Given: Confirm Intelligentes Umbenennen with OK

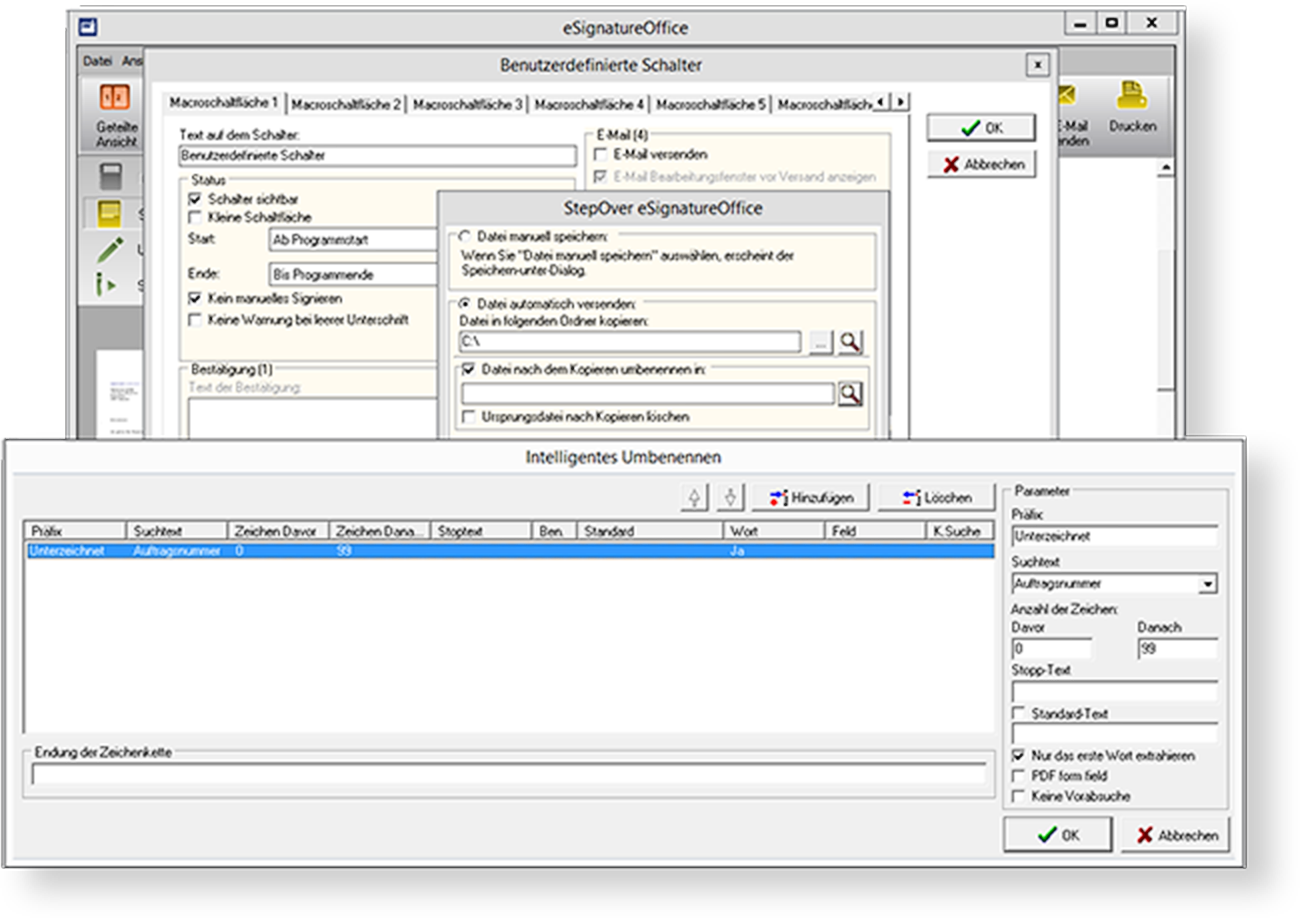Looking at the screenshot, I should click(1057, 835).
